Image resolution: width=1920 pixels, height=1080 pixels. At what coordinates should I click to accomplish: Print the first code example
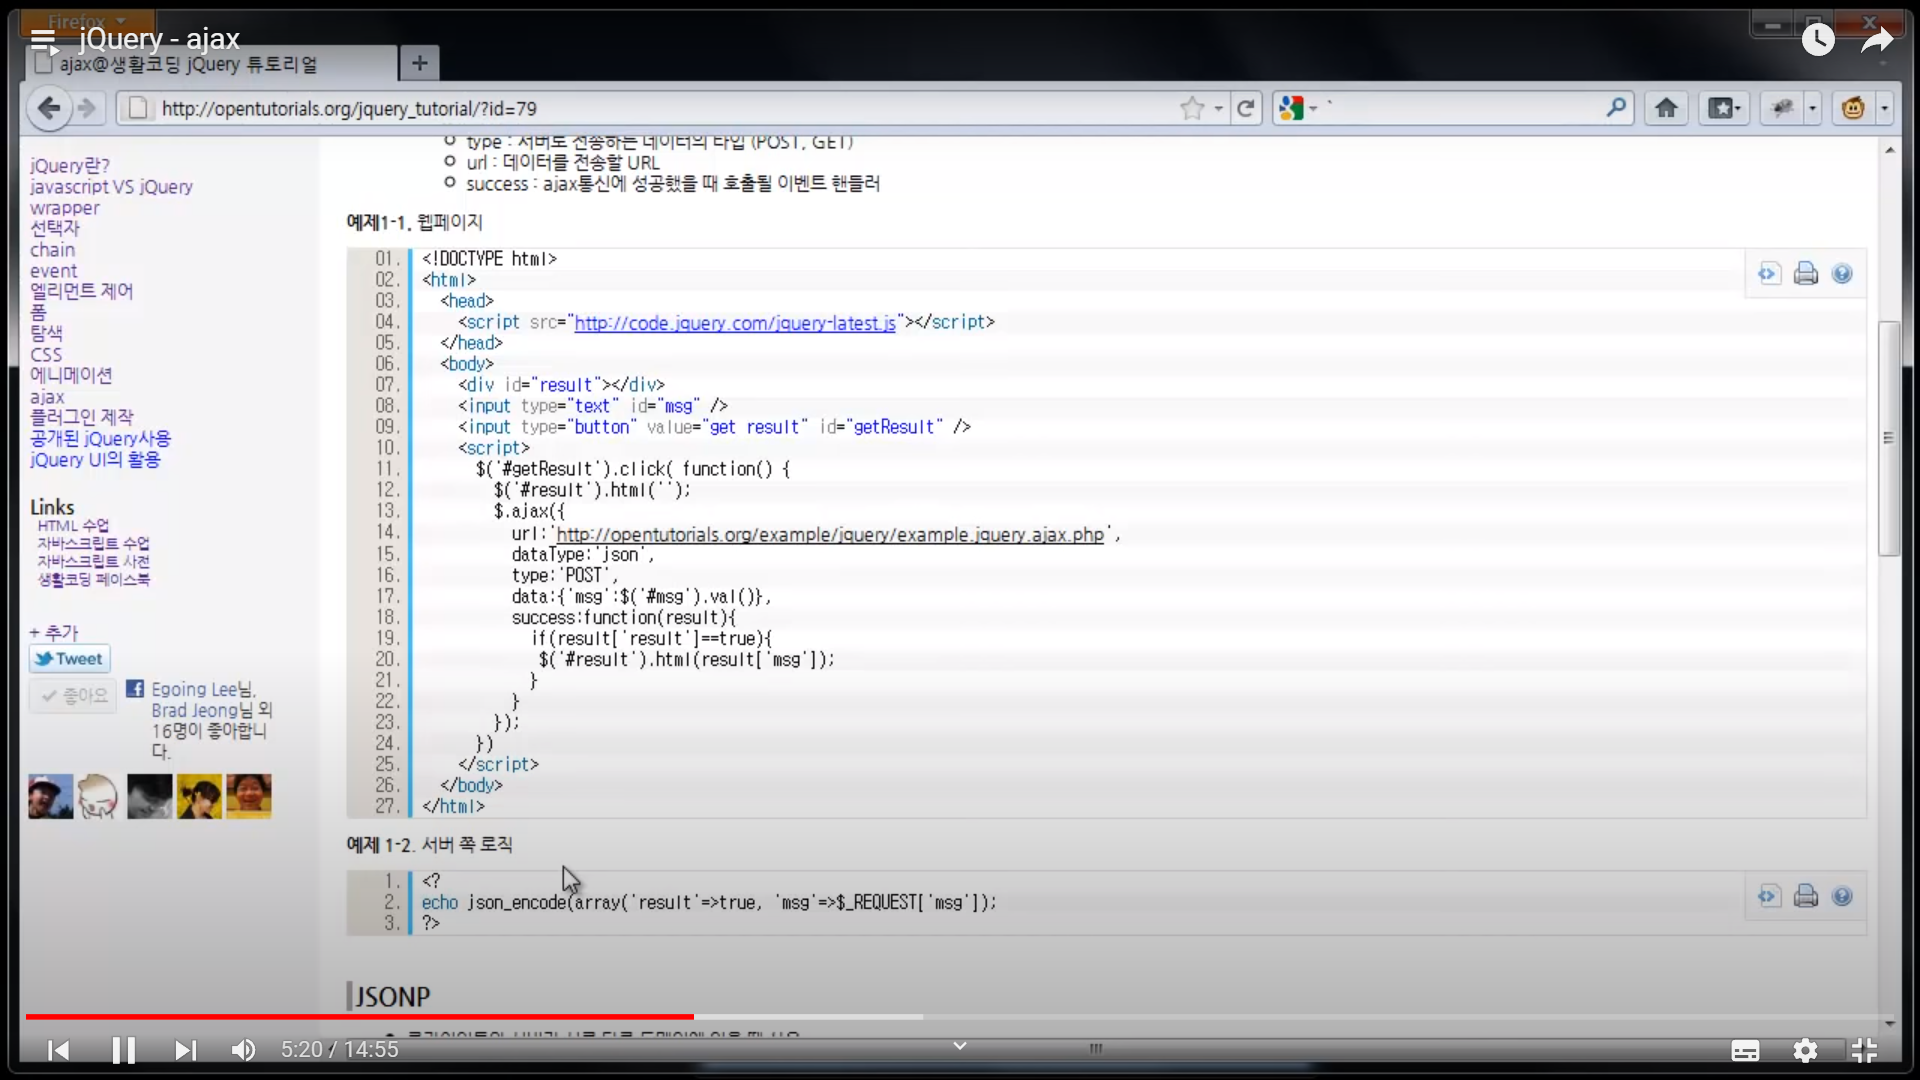tap(1805, 274)
